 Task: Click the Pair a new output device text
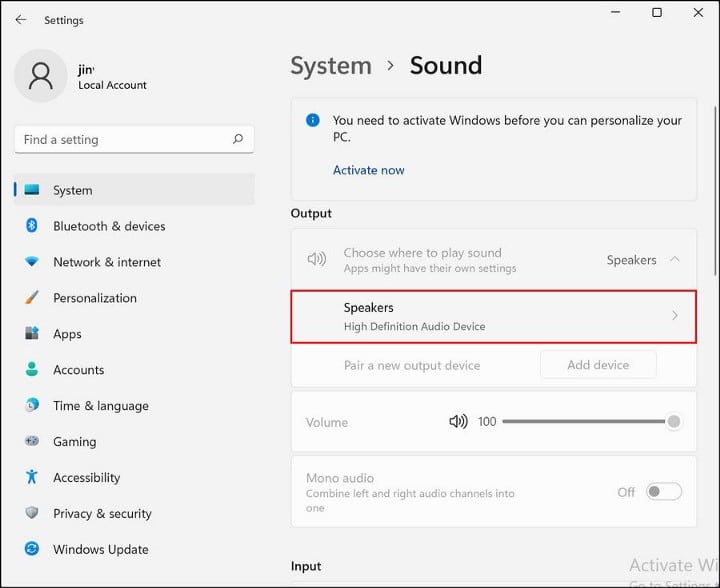point(412,365)
